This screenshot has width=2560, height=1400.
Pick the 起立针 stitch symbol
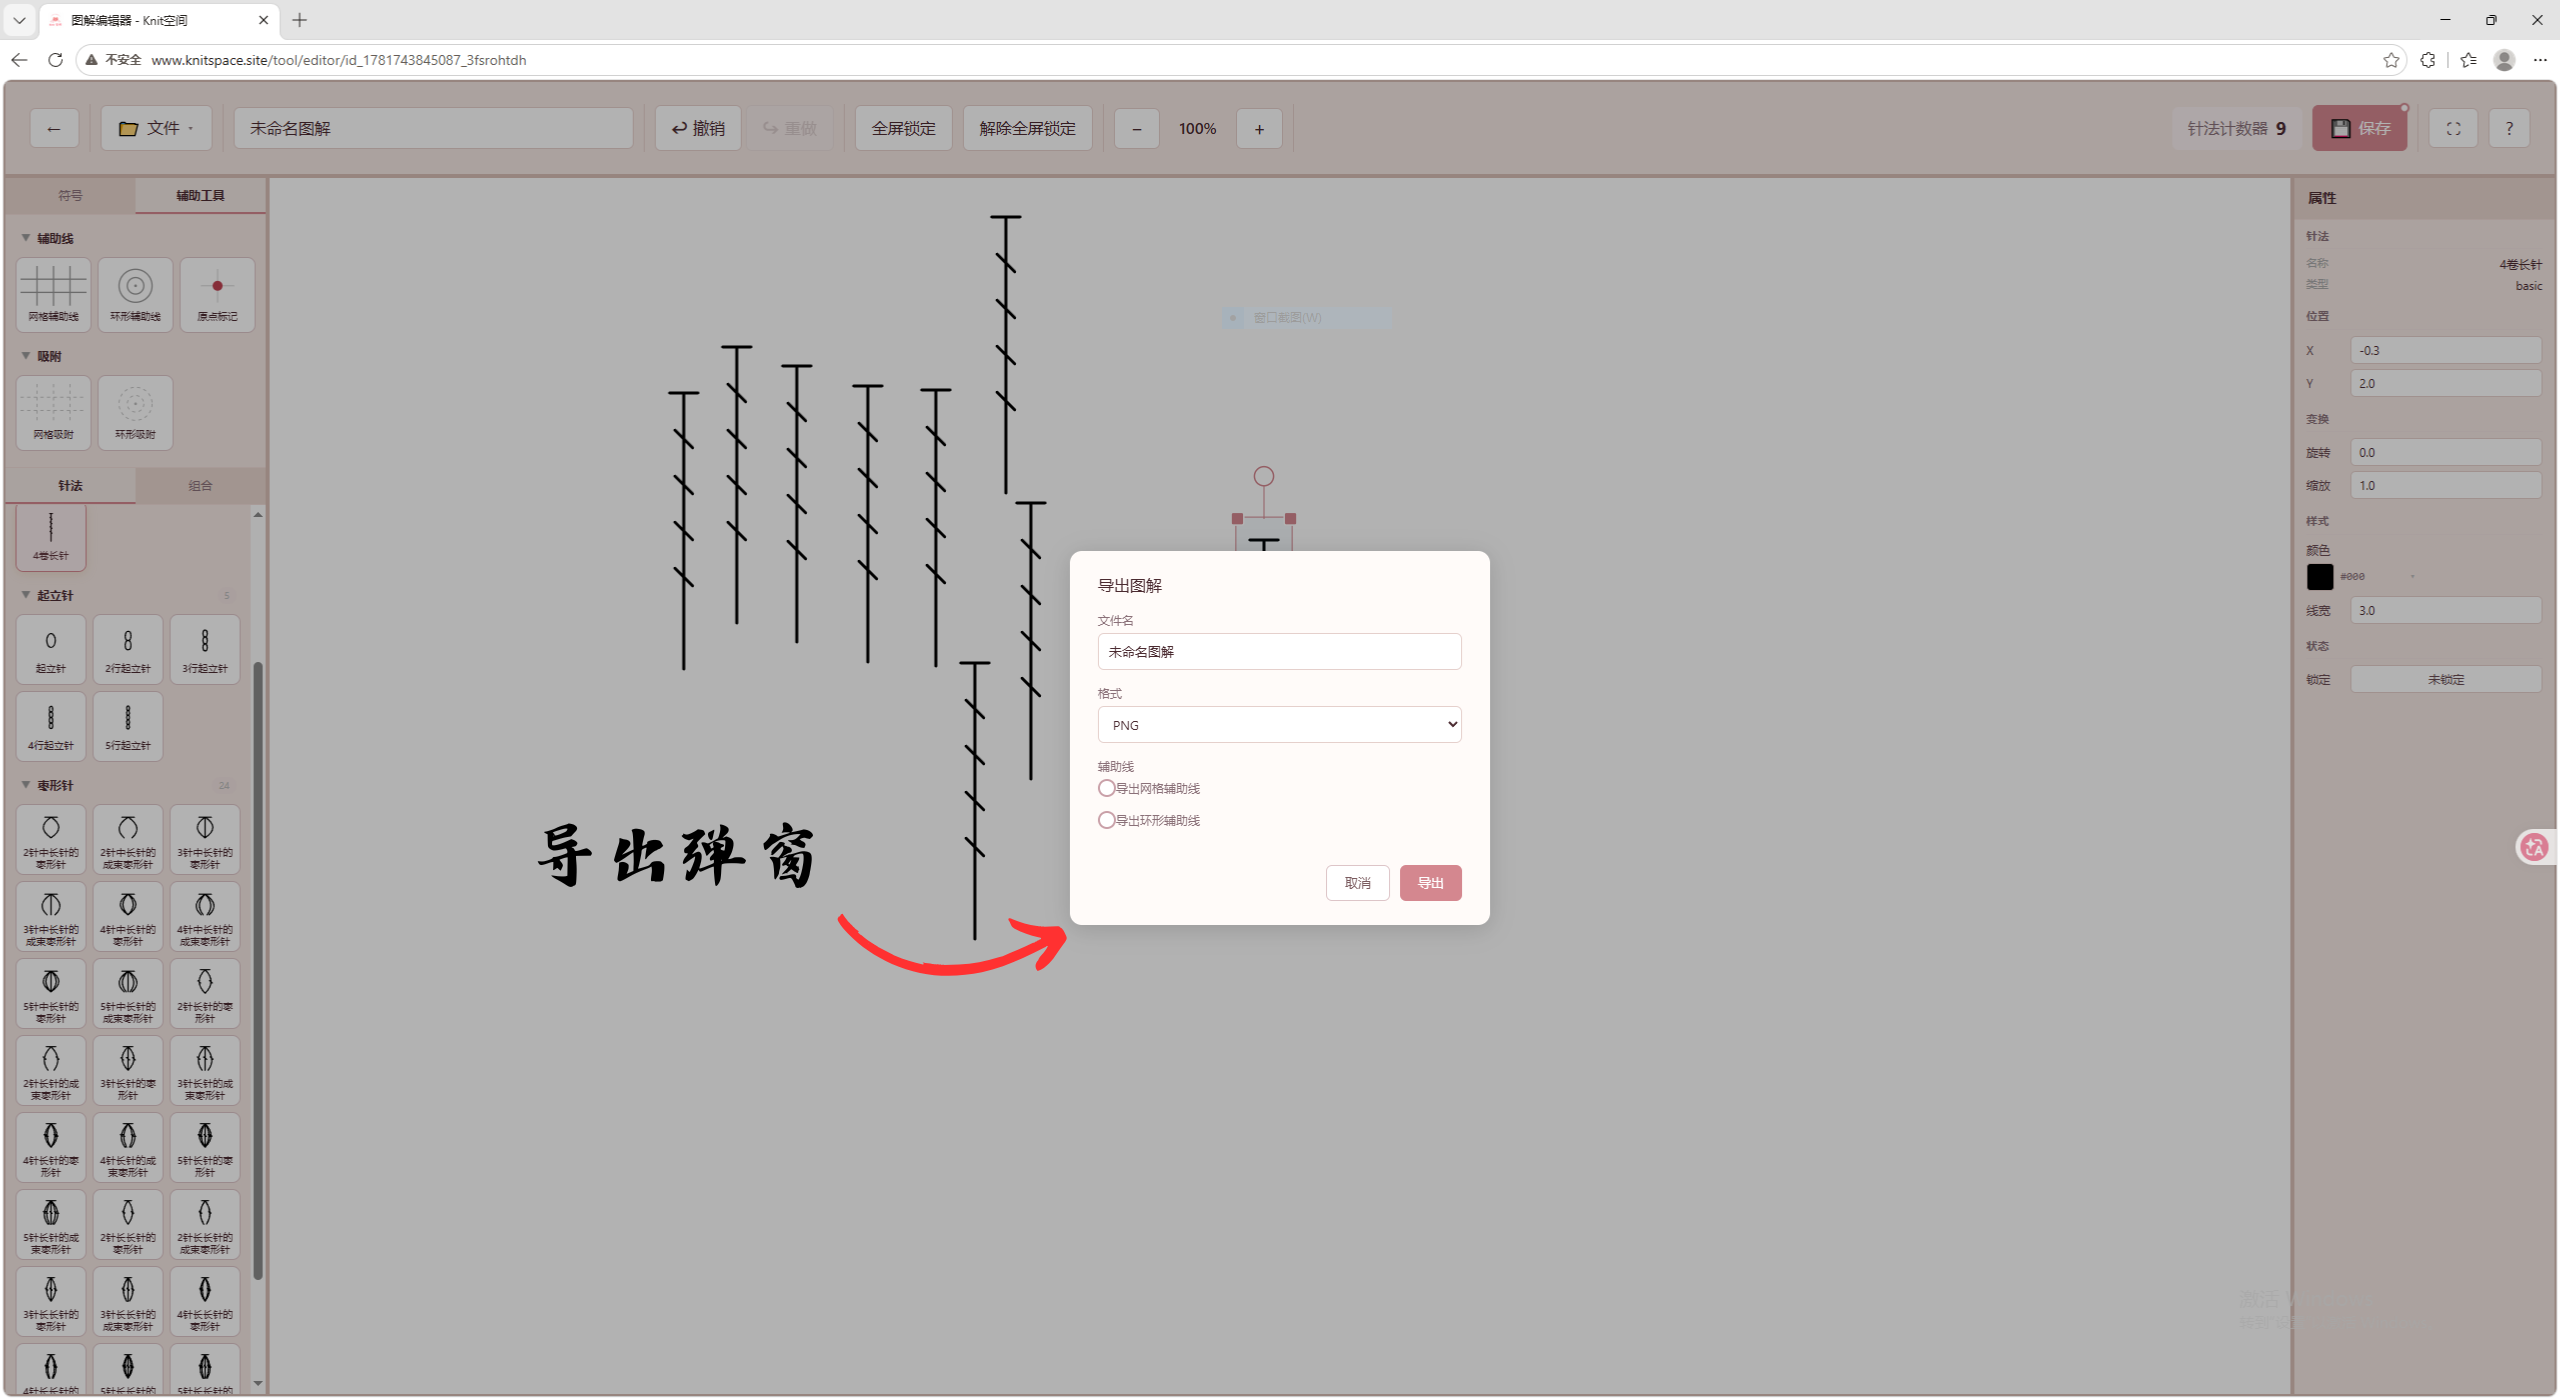pyautogui.click(x=51, y=649)
